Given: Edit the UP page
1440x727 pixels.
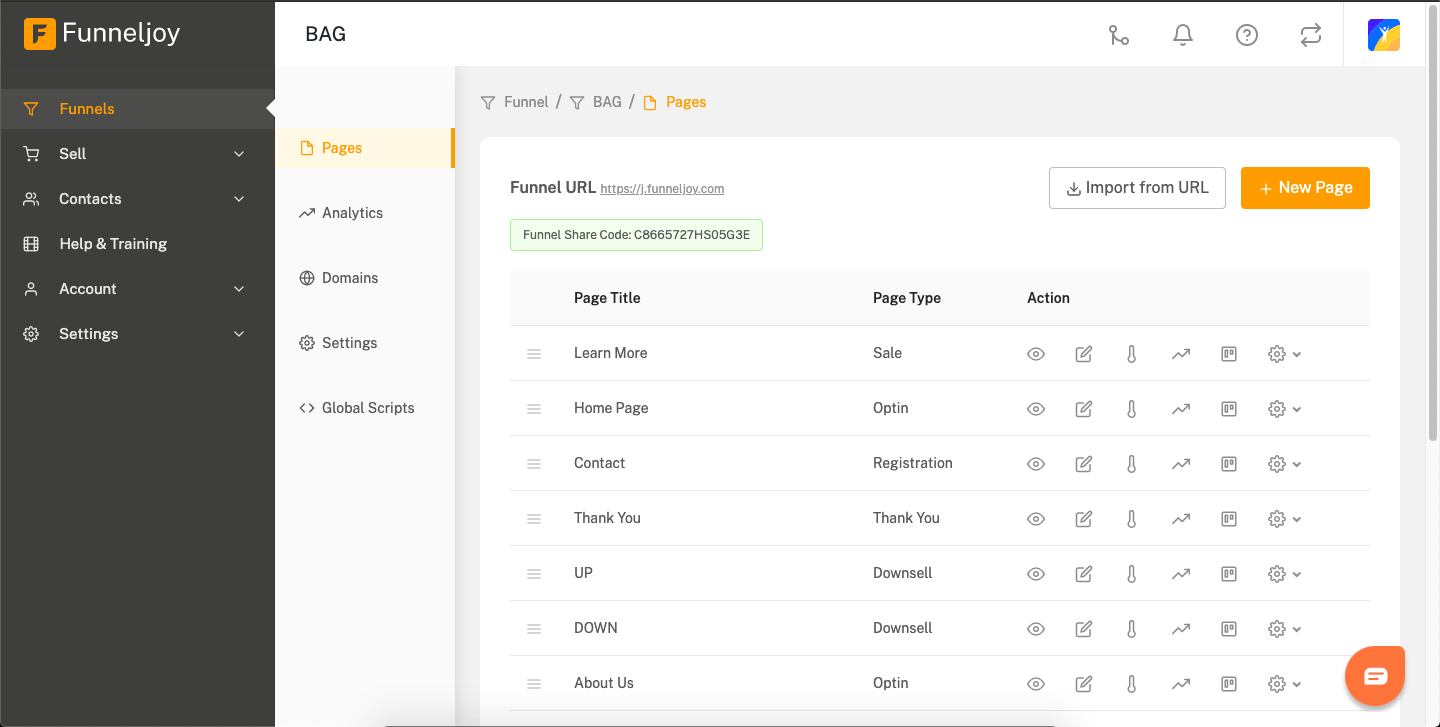Looking at the screenshot, I should click(1084, 574).
